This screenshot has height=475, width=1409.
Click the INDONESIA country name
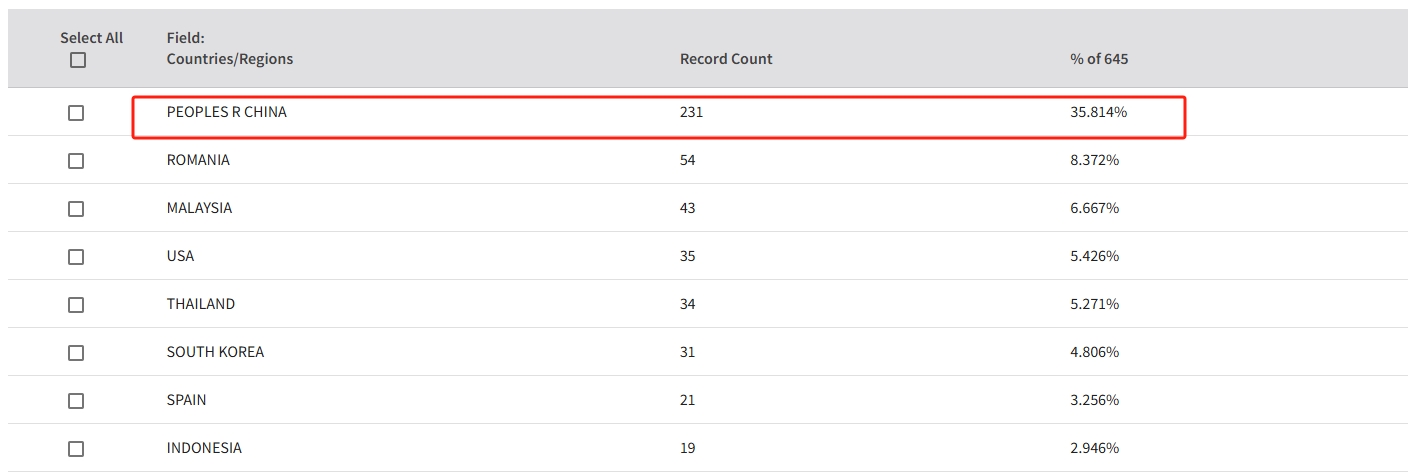[x=204, y=448]
